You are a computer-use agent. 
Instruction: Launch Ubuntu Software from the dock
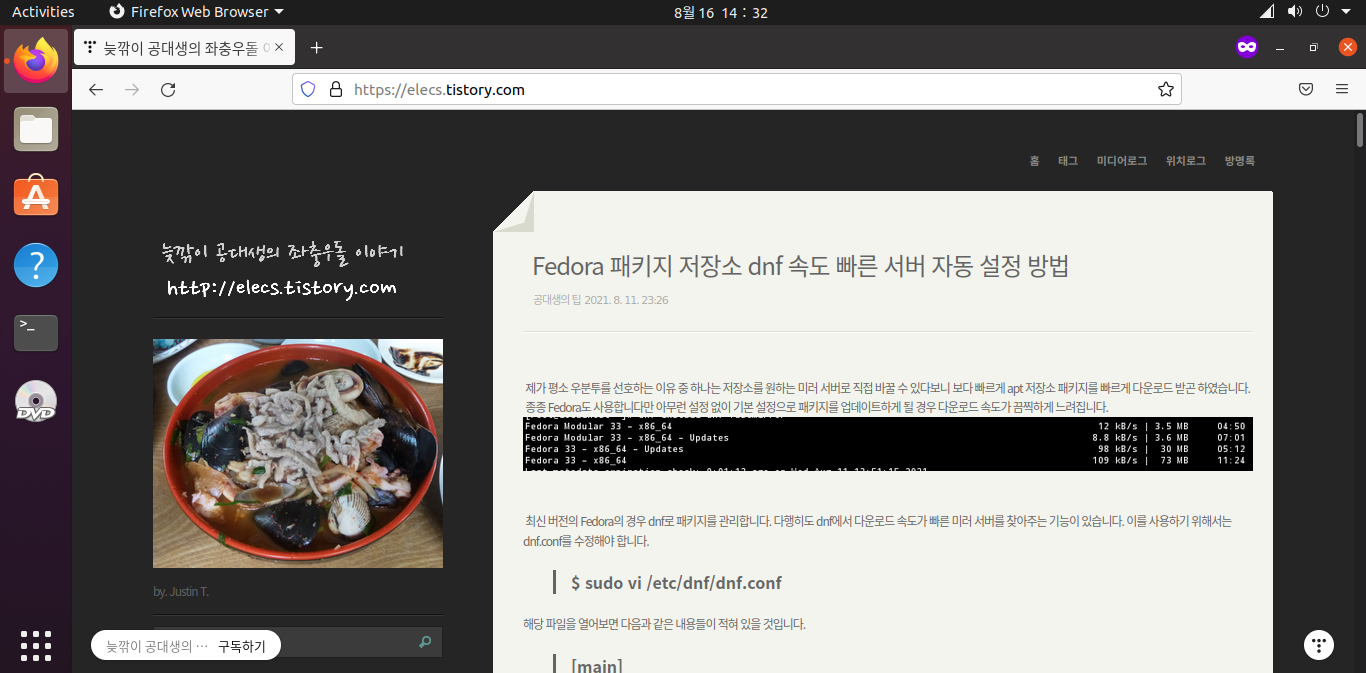click(x=36, y=196)
